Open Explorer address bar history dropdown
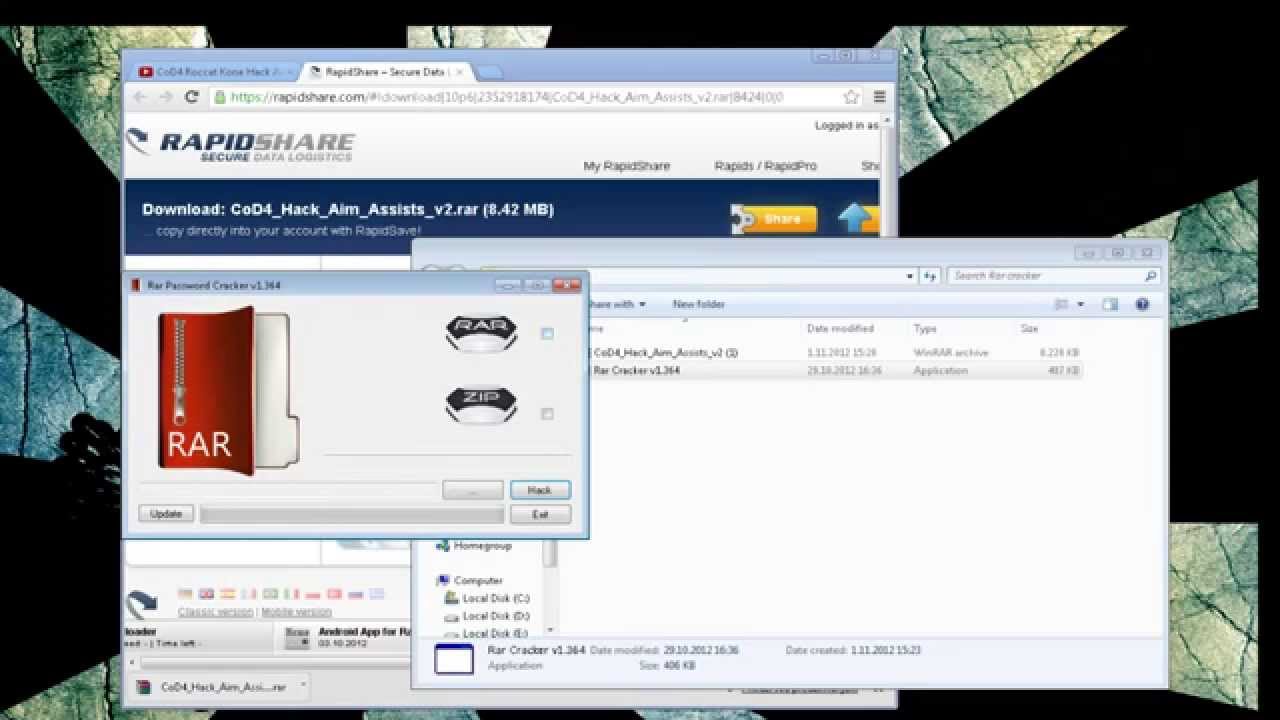This screenshot has width=1280, height=720. point(910,275)
